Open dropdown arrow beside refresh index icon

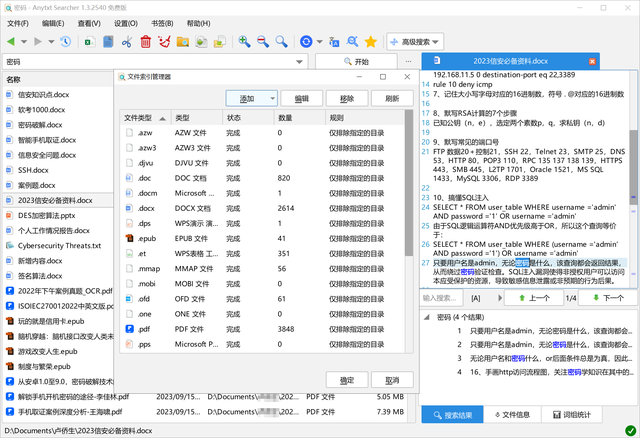(320, 42)
